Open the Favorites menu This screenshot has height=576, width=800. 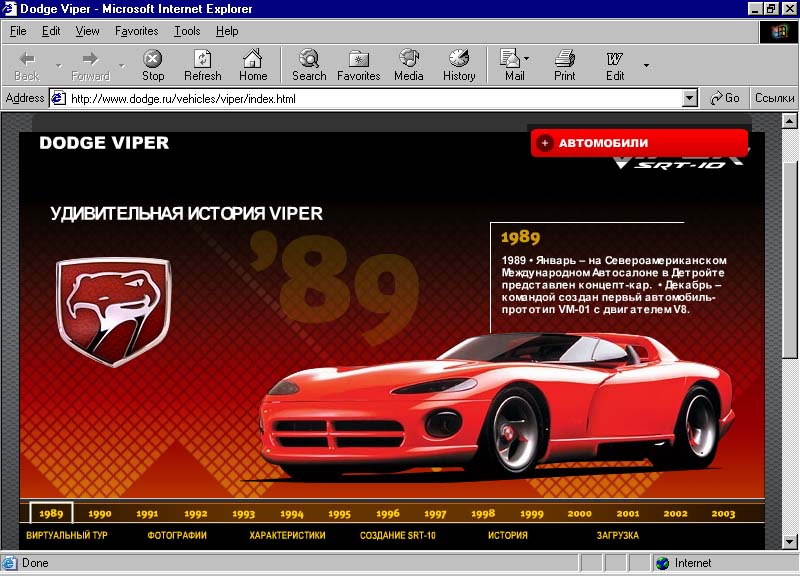136,31
